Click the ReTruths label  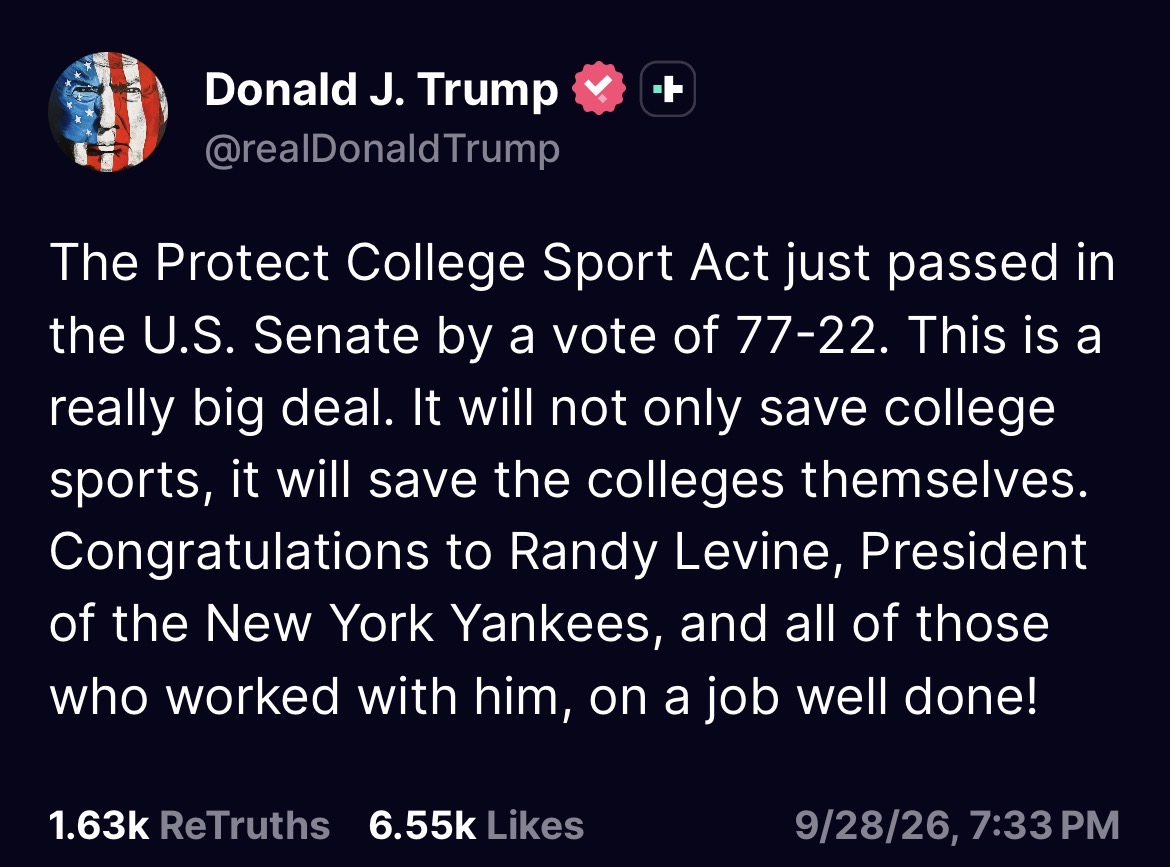click(x=245, y=825)
